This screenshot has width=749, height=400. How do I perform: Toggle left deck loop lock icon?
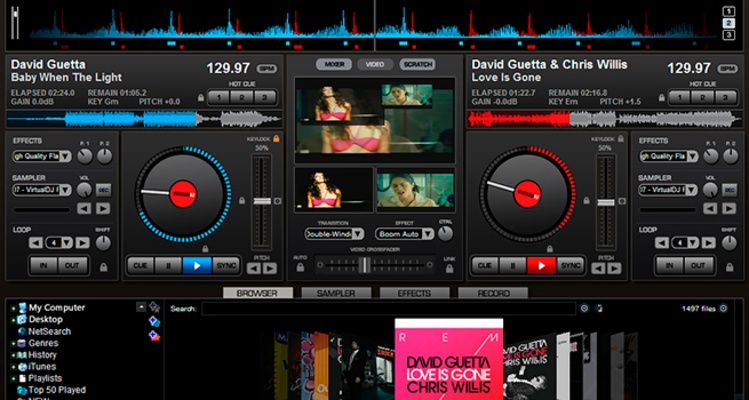click(103, 268)
